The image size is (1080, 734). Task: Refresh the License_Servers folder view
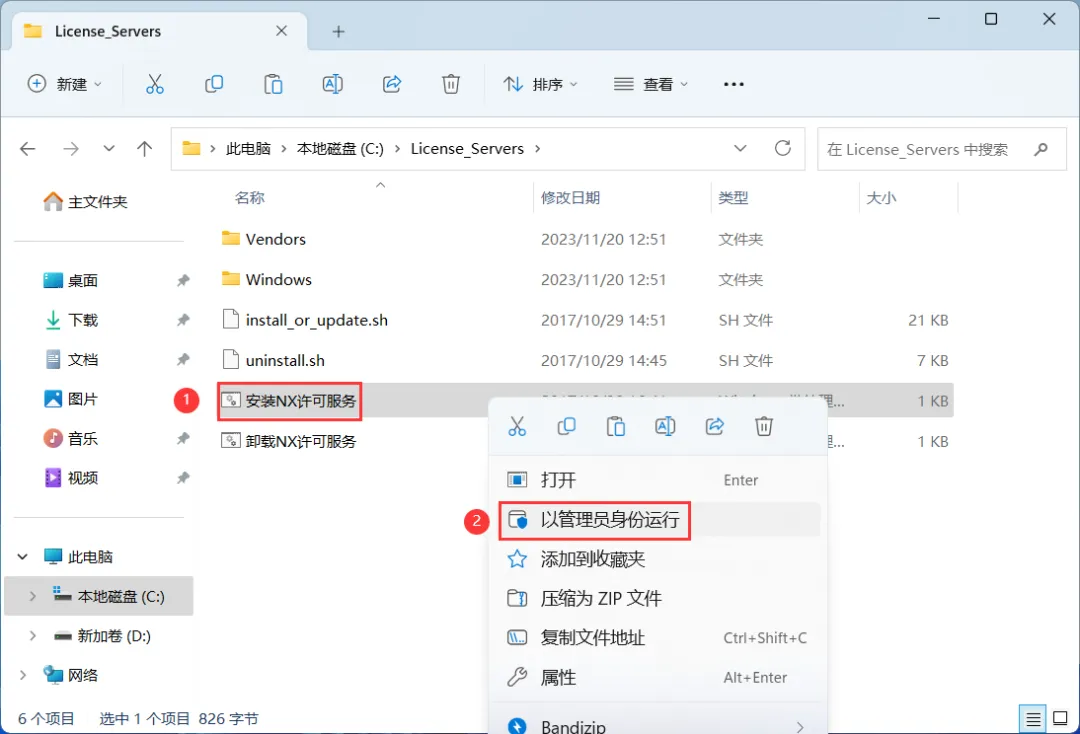click(783, 148)
